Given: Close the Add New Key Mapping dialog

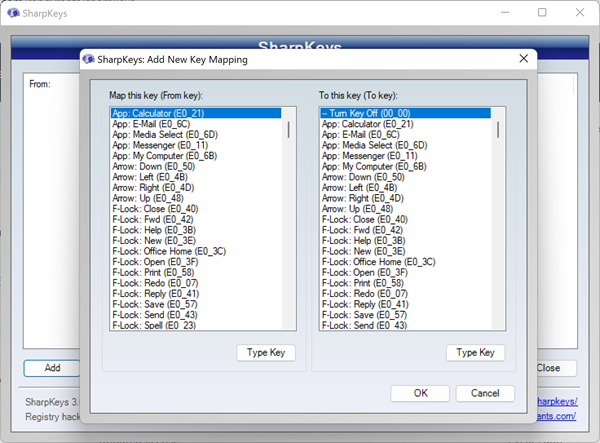Looking at the screenshot, I should coord(523,59).
